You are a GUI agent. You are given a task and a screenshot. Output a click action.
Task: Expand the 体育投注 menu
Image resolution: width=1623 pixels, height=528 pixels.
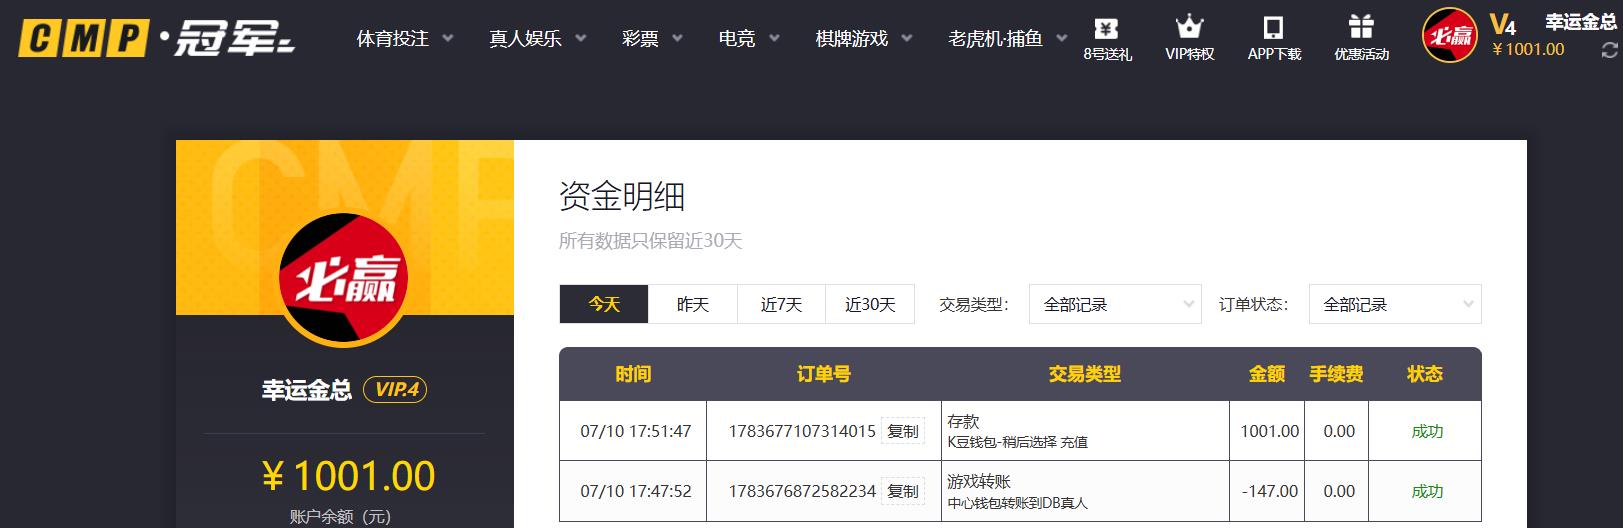pos(405,38)
